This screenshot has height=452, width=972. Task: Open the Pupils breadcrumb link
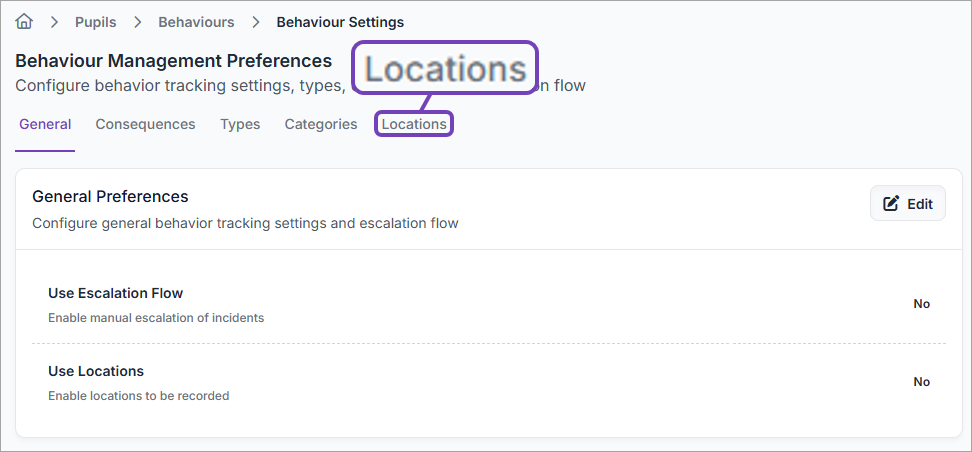coord(96,22)
